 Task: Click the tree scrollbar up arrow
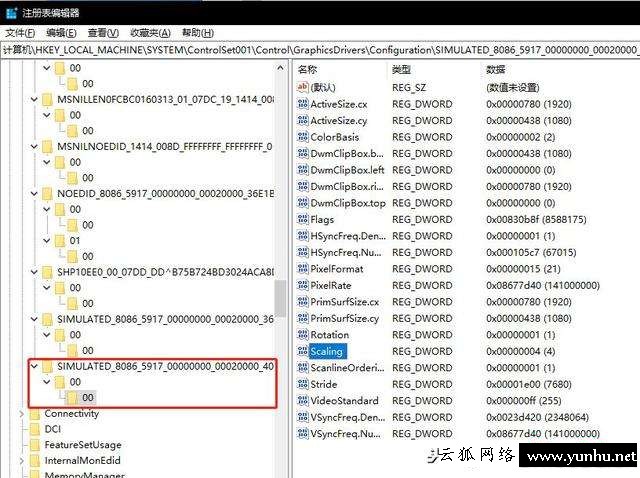point(280,68)
